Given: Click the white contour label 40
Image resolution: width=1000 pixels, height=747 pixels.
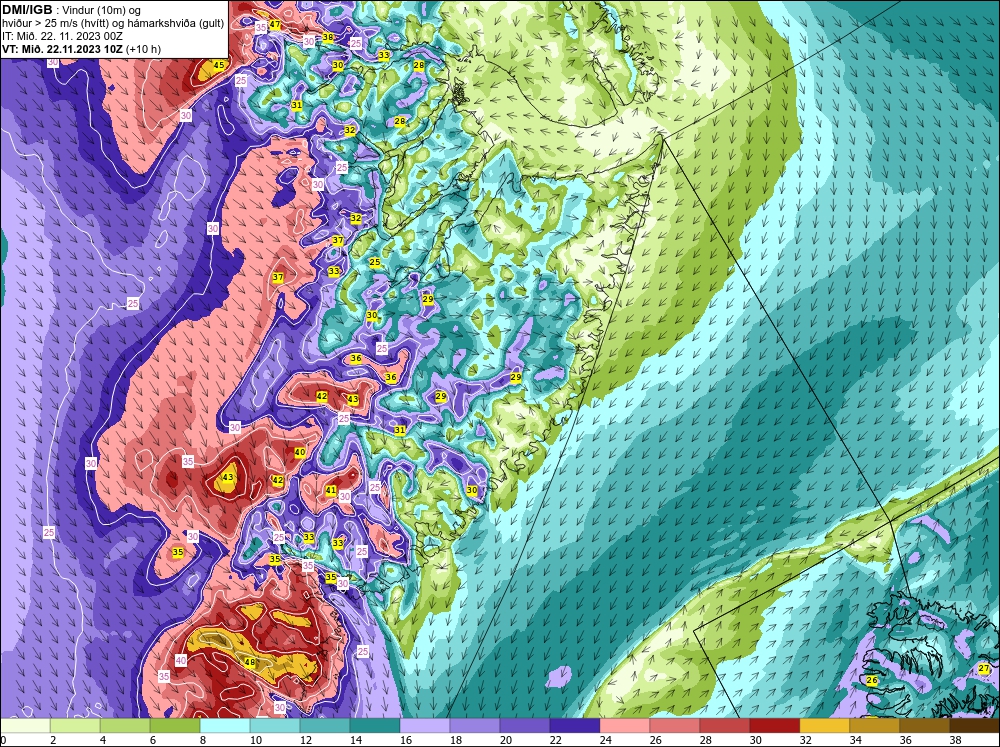Looking at the screenshot, I should (x=181, y=660).
